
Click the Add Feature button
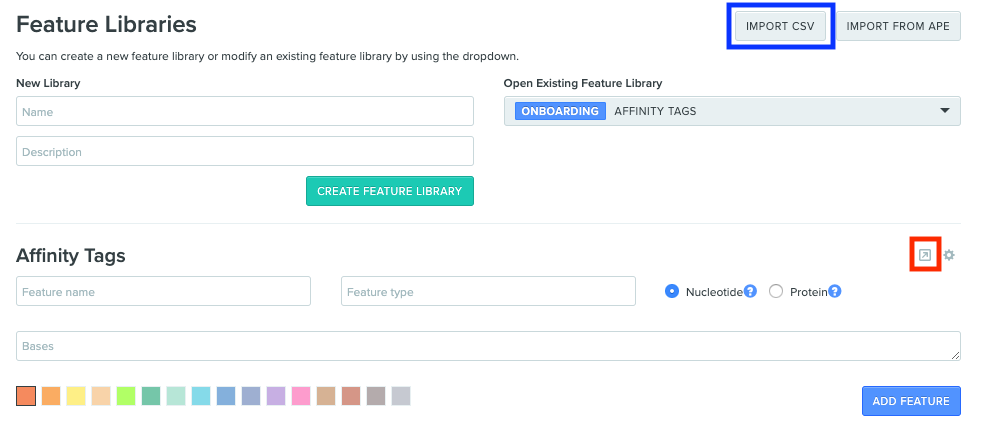[911, 400]
